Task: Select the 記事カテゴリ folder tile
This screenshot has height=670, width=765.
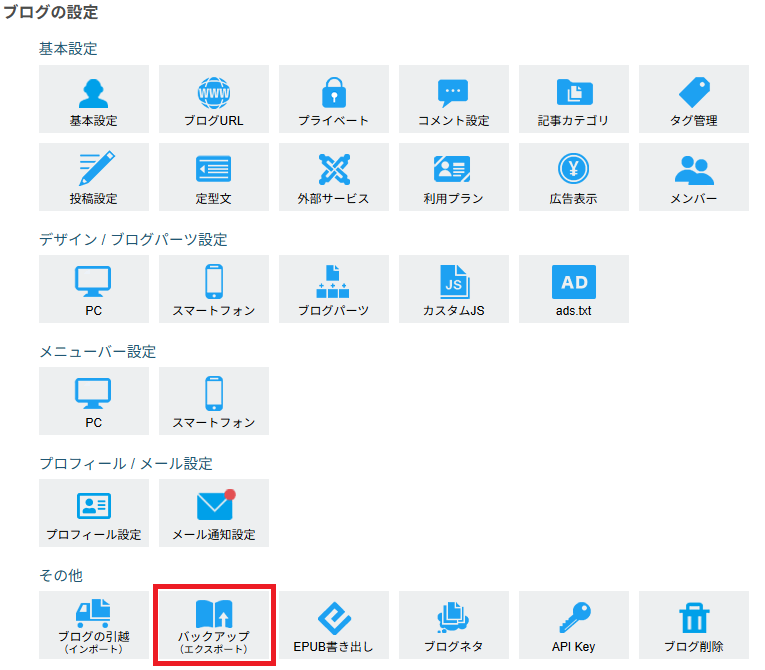Action: tap(574, 99)
